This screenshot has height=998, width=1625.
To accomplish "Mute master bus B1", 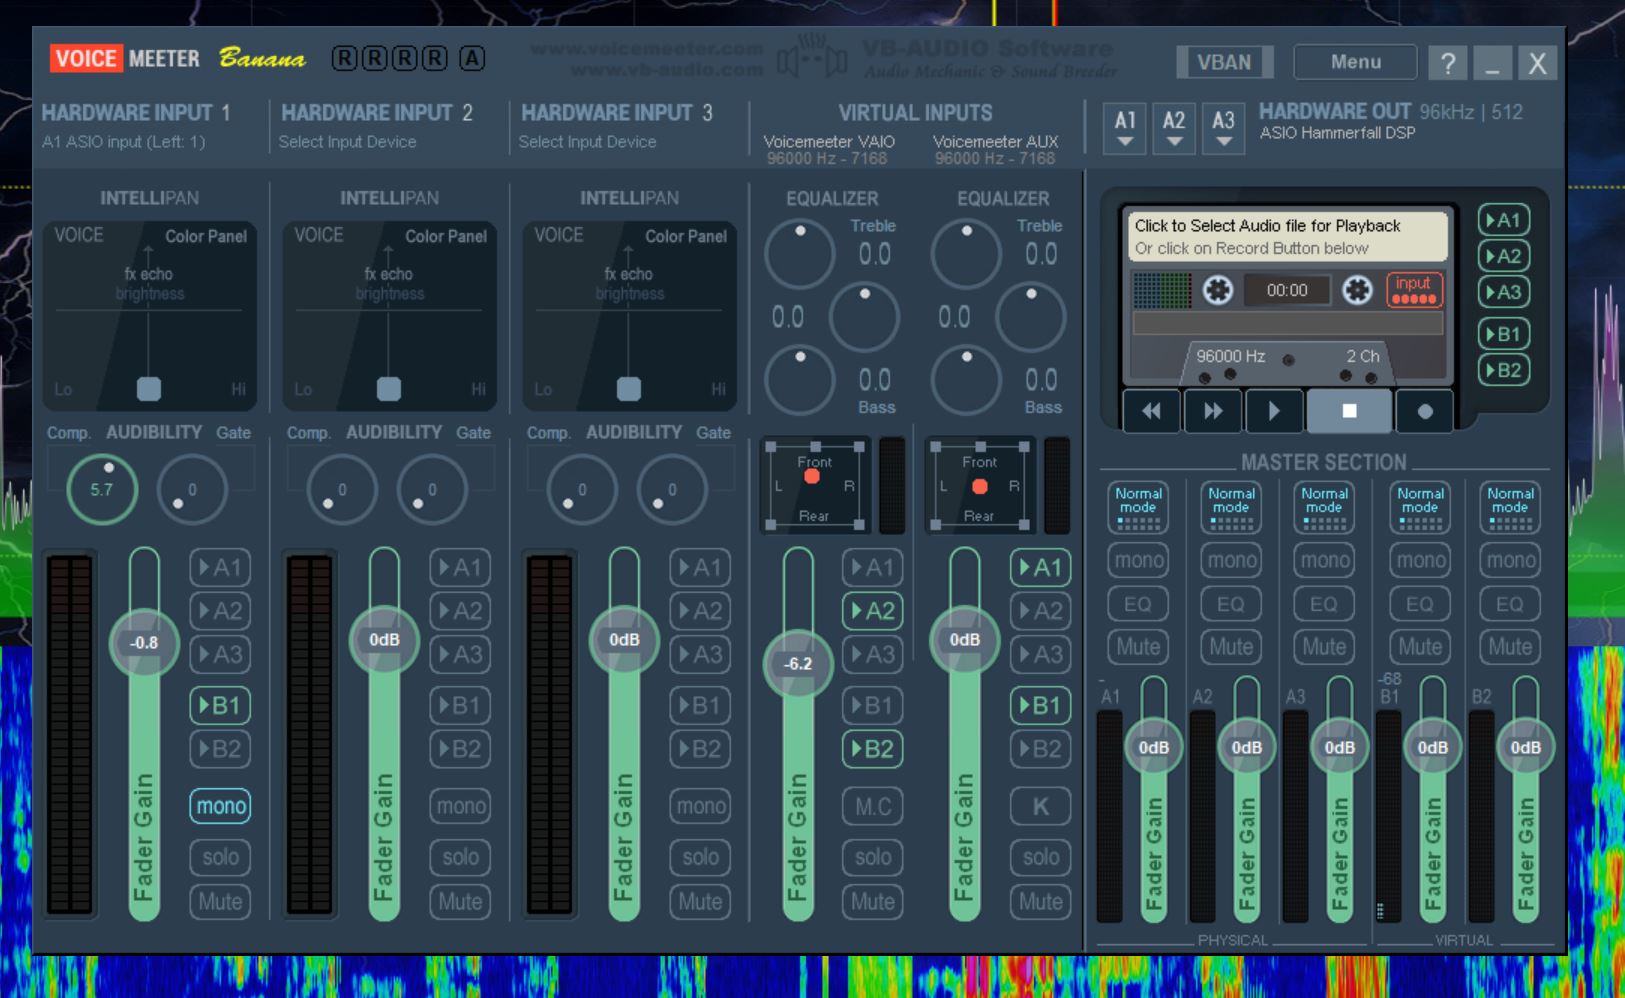I will click(x=1420, y=647).
